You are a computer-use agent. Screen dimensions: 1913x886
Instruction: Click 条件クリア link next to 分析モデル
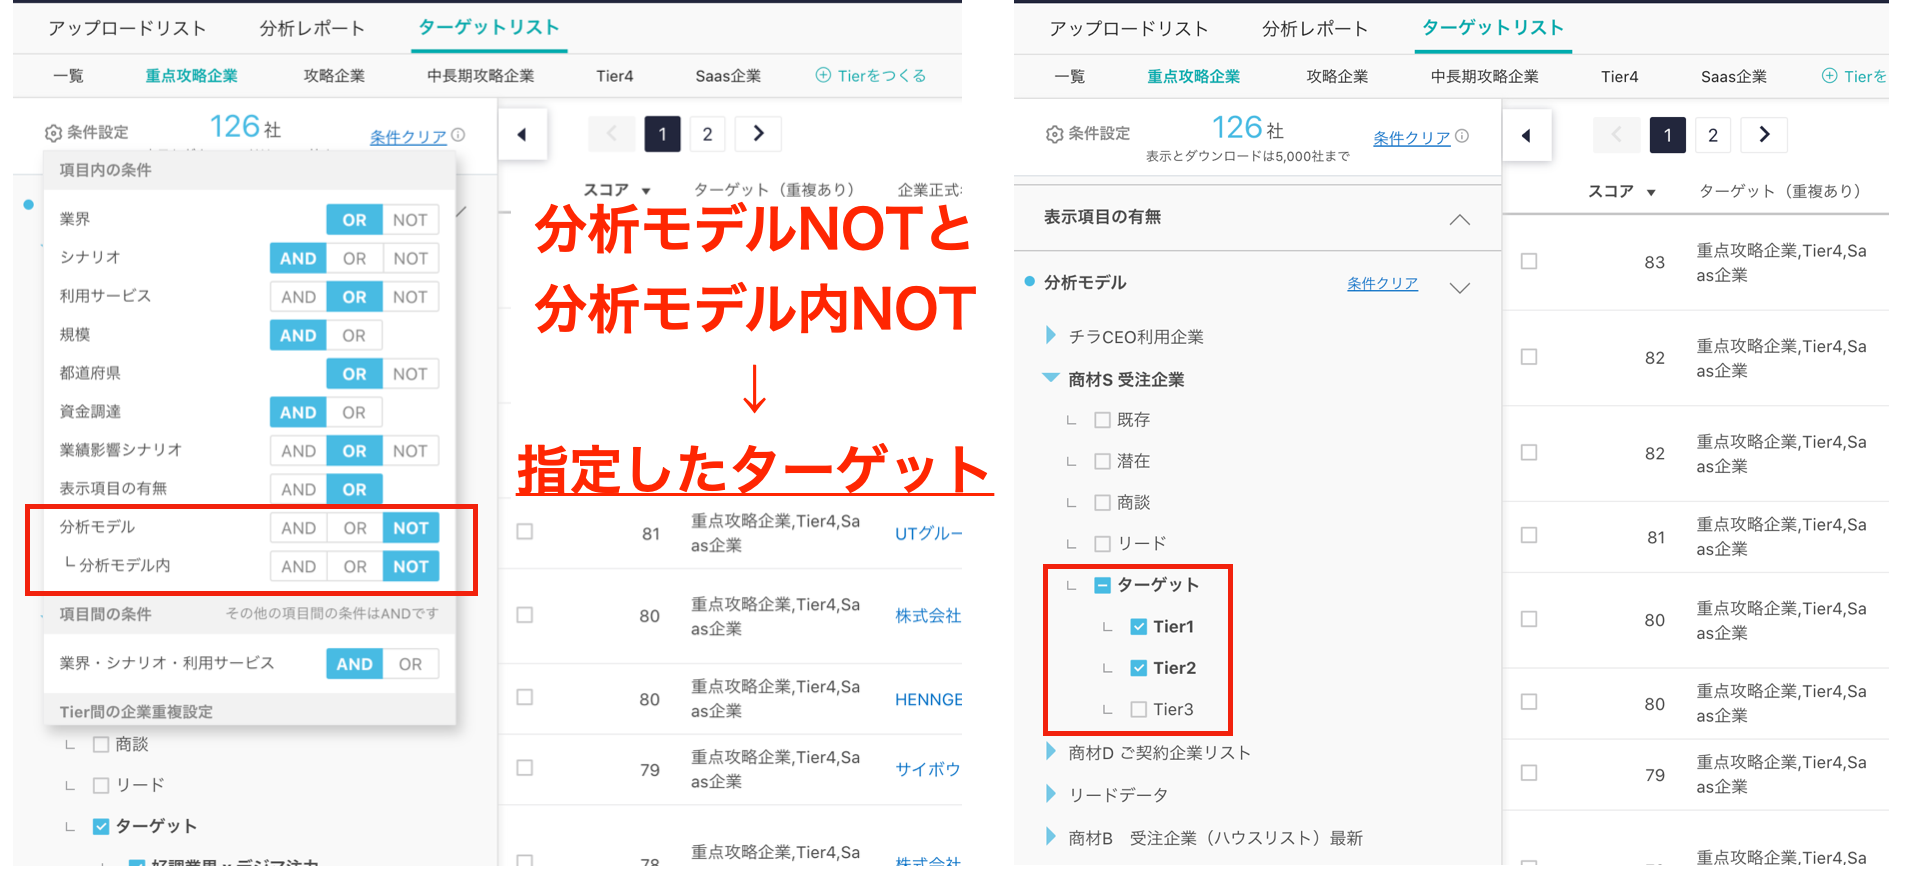coord(1382,284)
